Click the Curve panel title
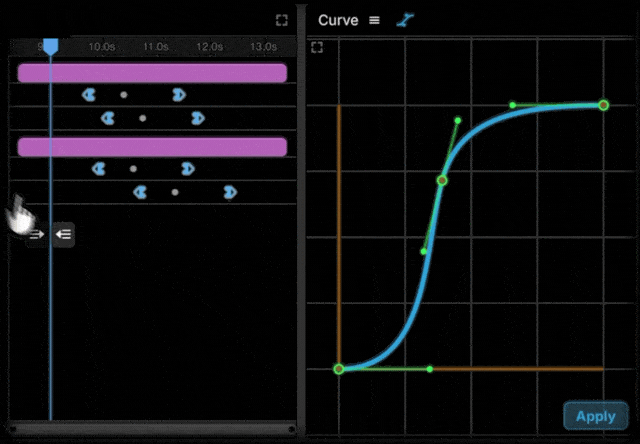The height and width of the screenshot is (444, 640). tap(338, 20)
